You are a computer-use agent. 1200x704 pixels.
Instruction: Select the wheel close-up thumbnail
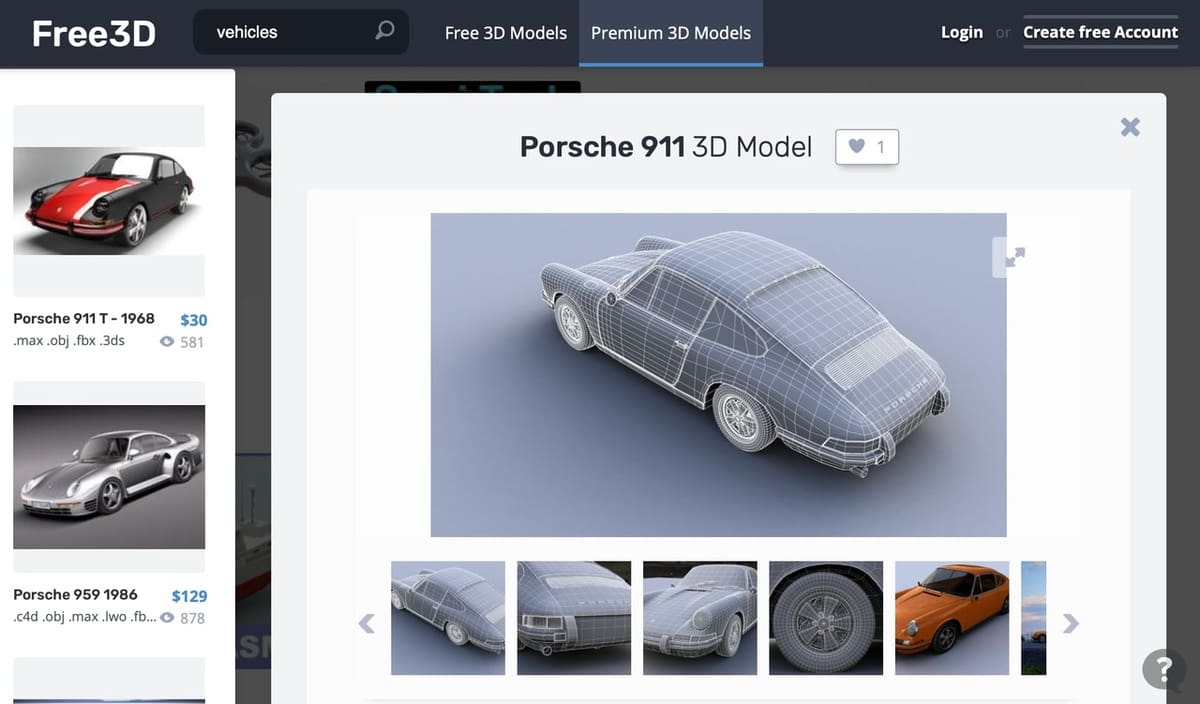(x=826, y=618)
